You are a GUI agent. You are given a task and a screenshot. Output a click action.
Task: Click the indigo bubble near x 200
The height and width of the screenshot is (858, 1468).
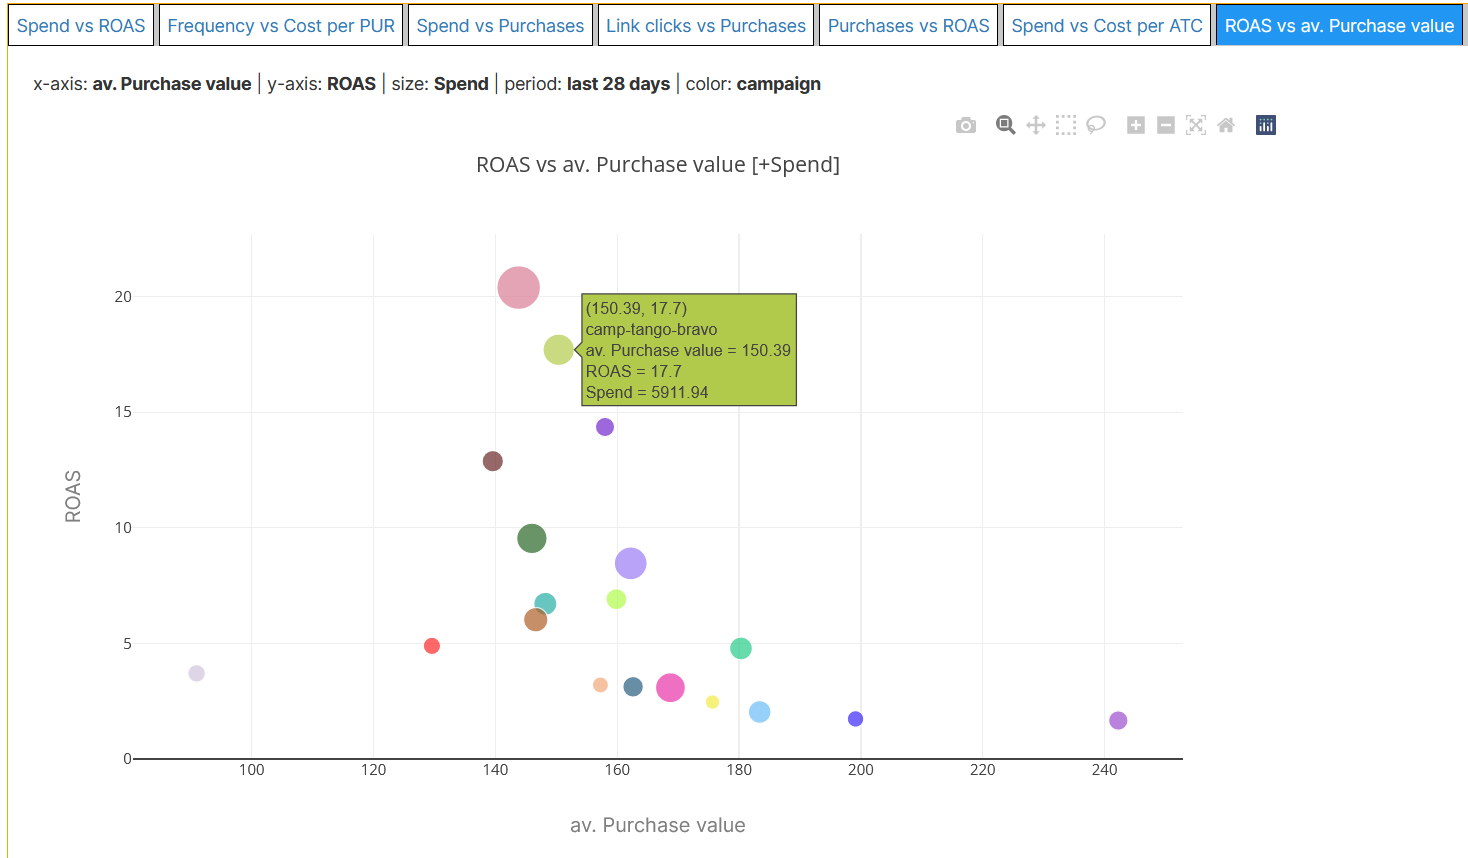(x=855, y=719)
